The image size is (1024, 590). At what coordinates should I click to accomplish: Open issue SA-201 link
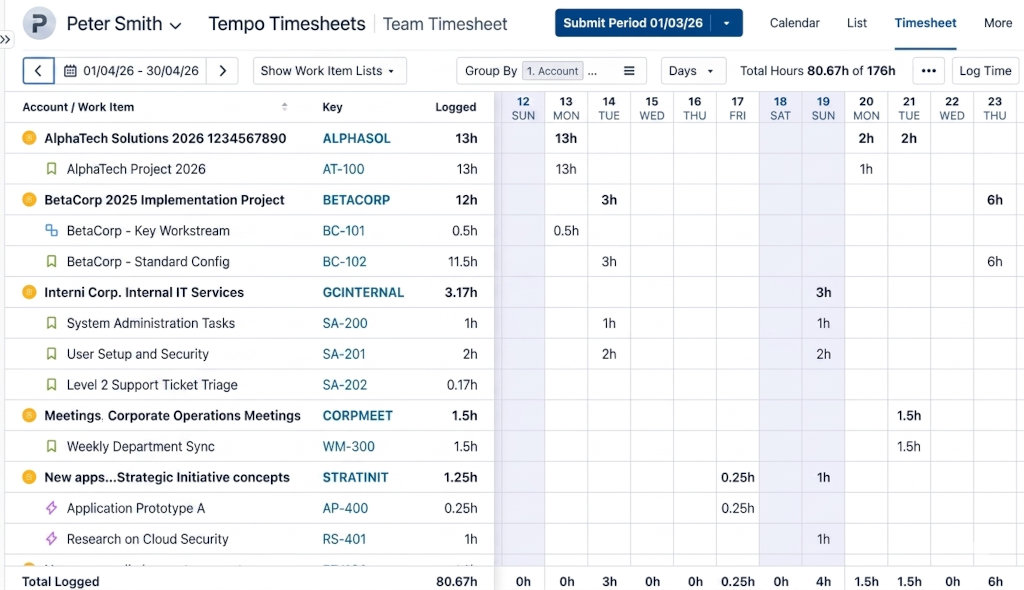click(344, 353)
